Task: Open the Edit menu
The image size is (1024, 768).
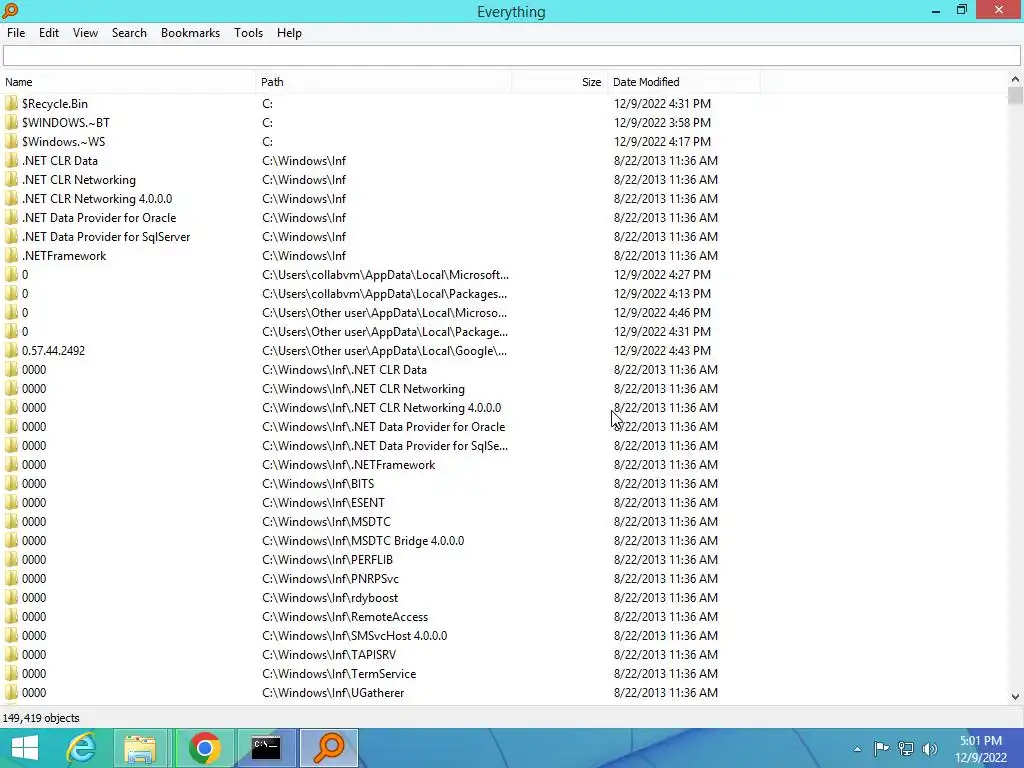Action: 48,33
